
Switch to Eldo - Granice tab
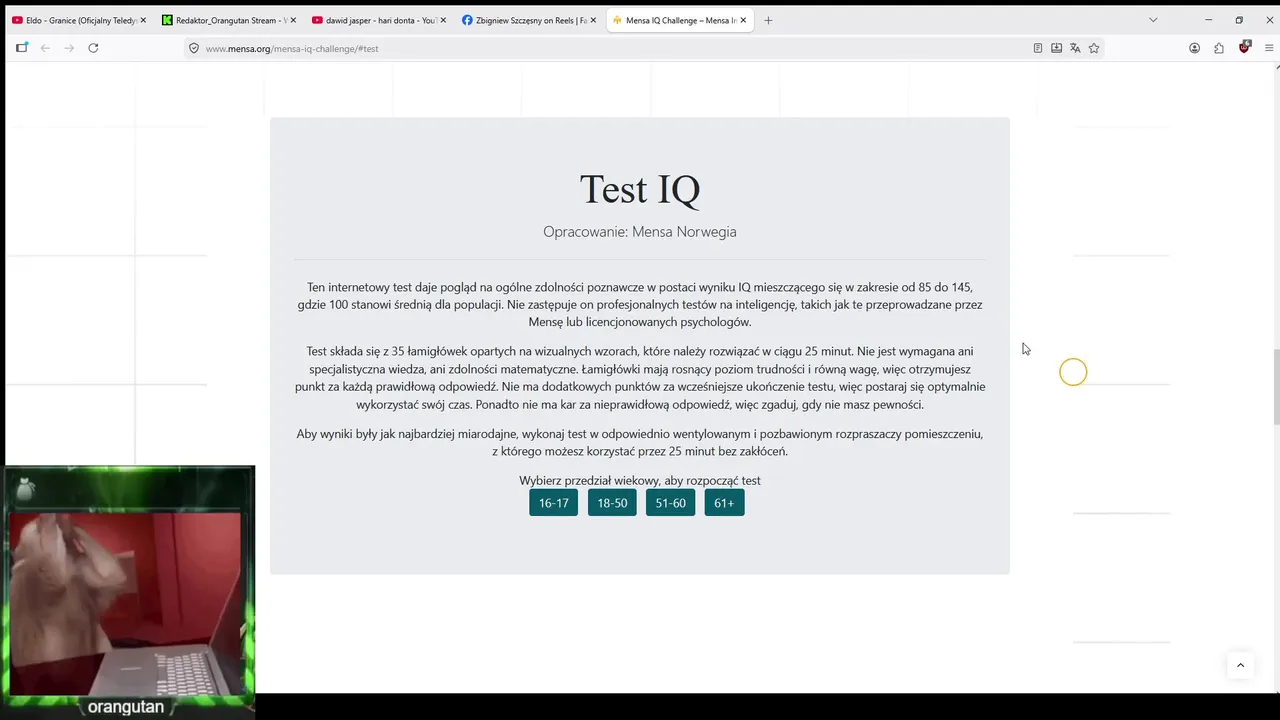tap(79, 20)
